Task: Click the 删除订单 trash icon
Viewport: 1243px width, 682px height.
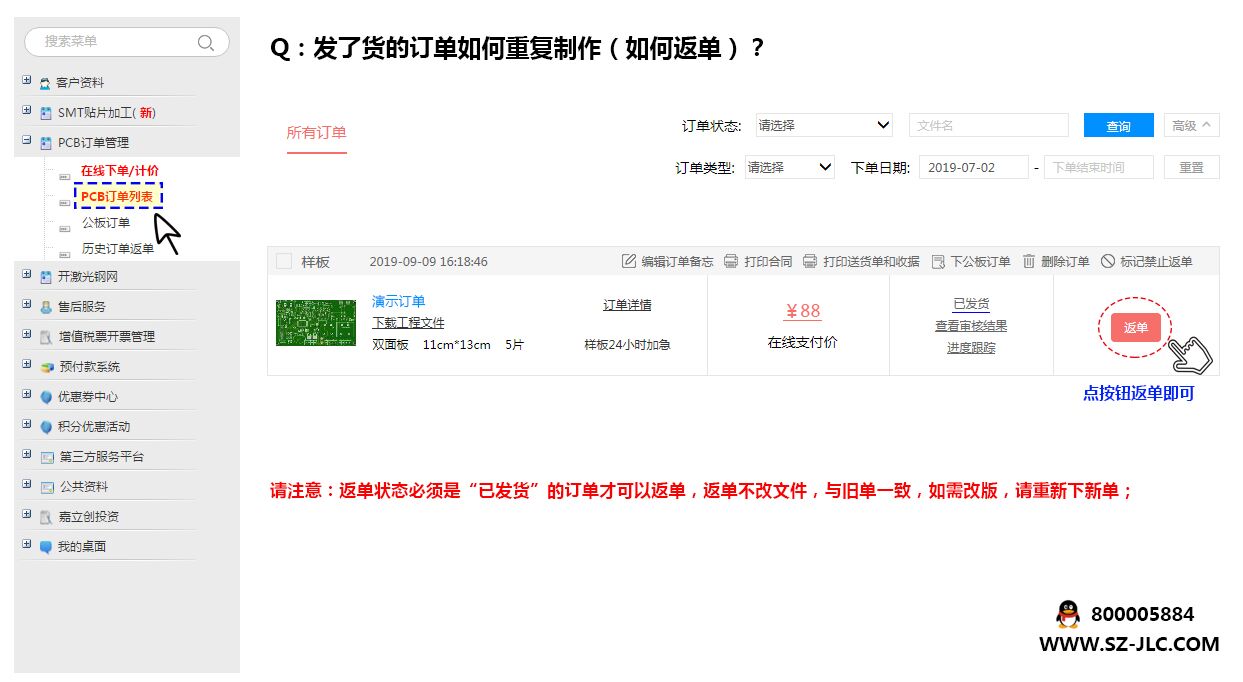Action: (1029, 261)
